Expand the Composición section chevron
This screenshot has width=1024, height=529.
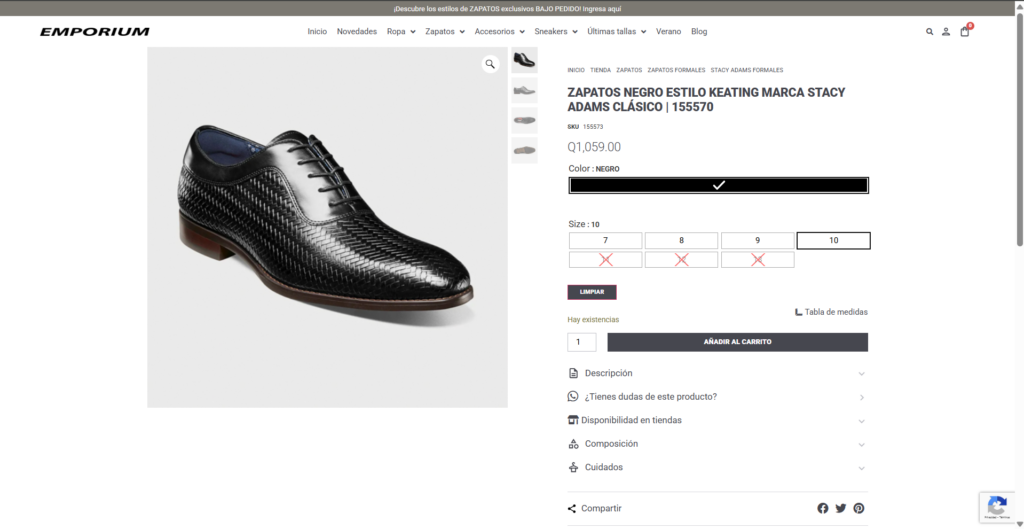pyautogui.click(x=861, y=444)
